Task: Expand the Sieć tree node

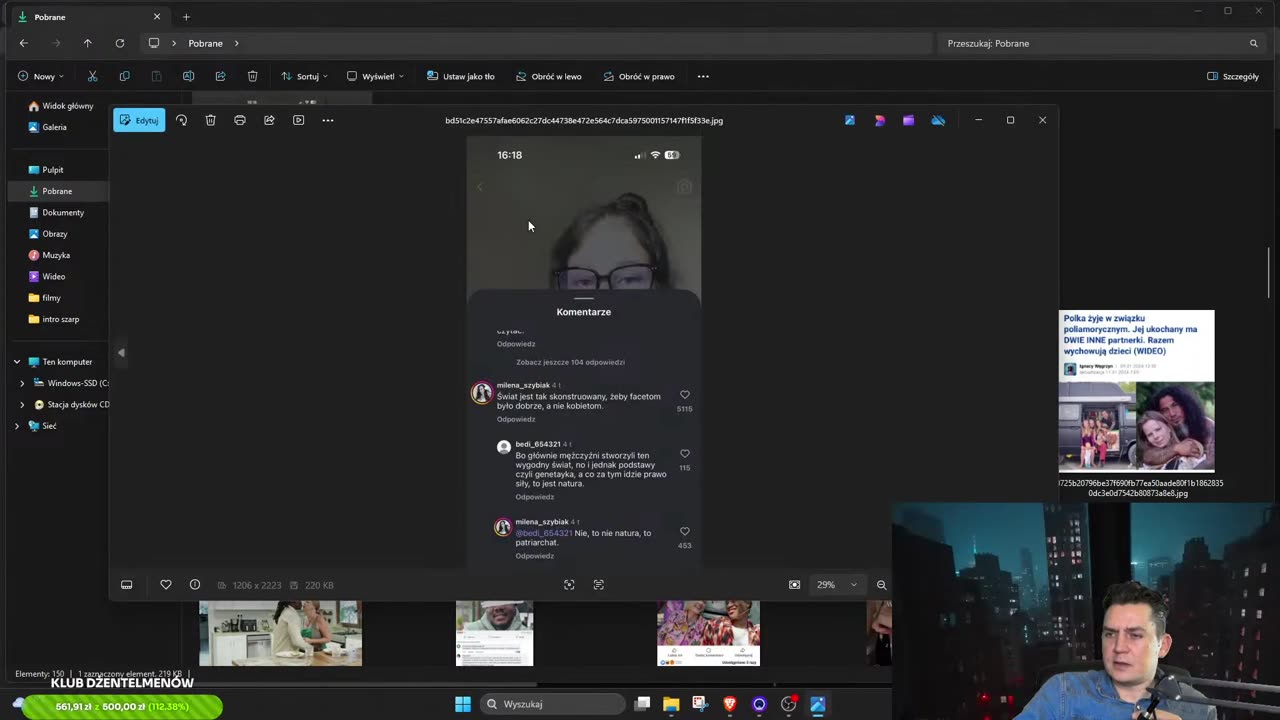Action: (x=17, y=426)
